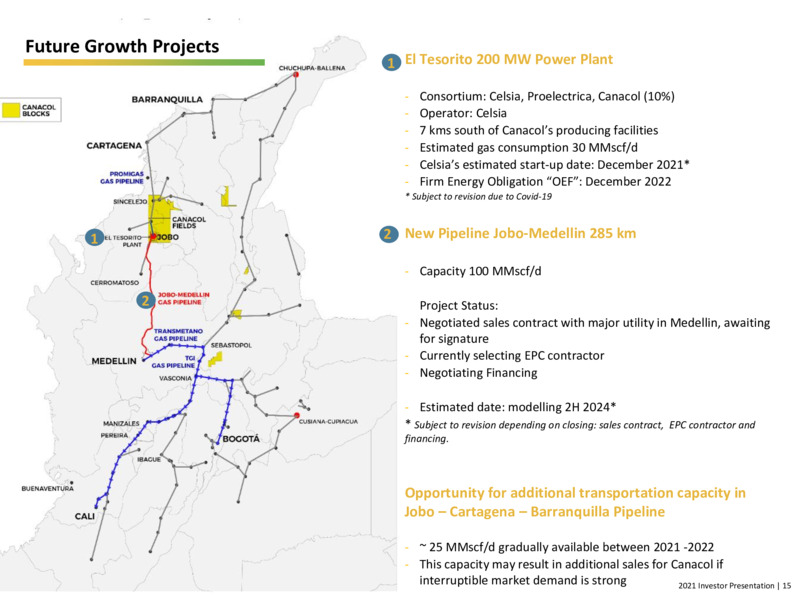The height and width of the screenshot is (600, 800).
Task: Click the 'CUSIANA-CUPIAGUA' map label
Action: click(328, 421)
